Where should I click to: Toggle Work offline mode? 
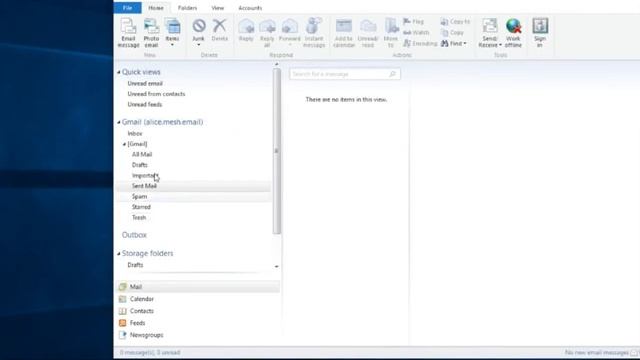[513, 33]
